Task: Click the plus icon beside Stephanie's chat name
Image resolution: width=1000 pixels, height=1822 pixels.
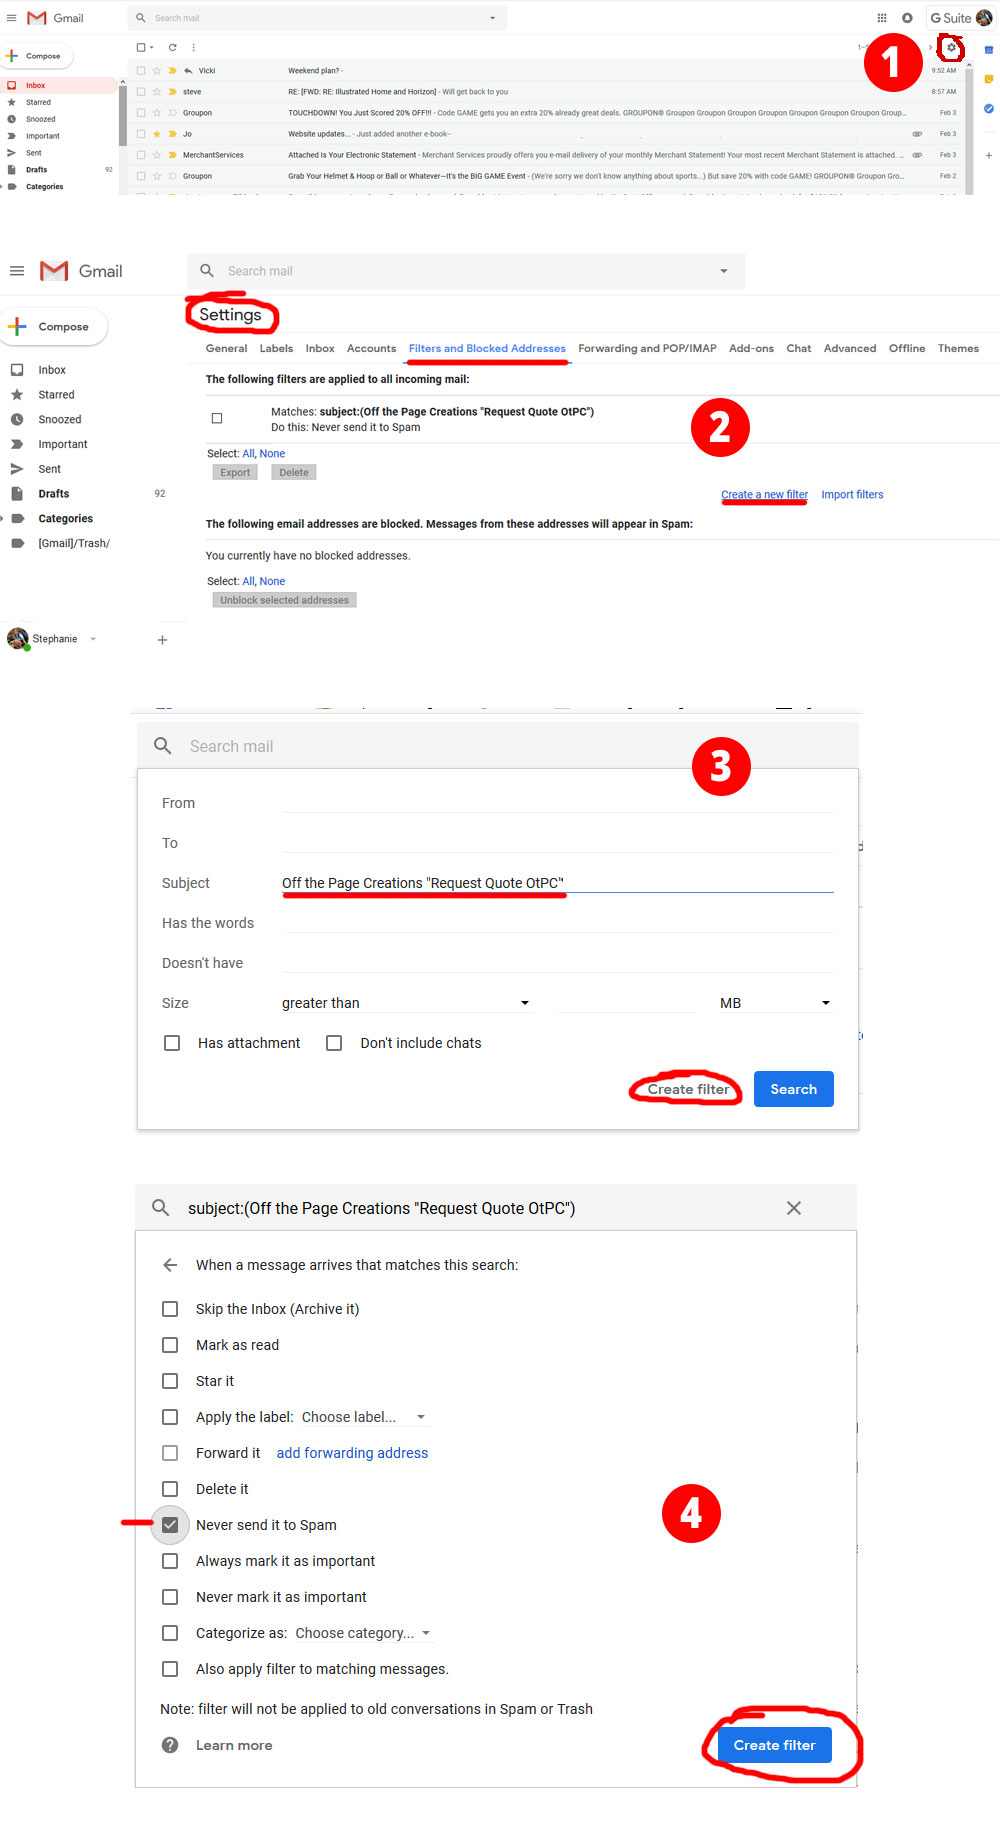Action: point(162,640)
